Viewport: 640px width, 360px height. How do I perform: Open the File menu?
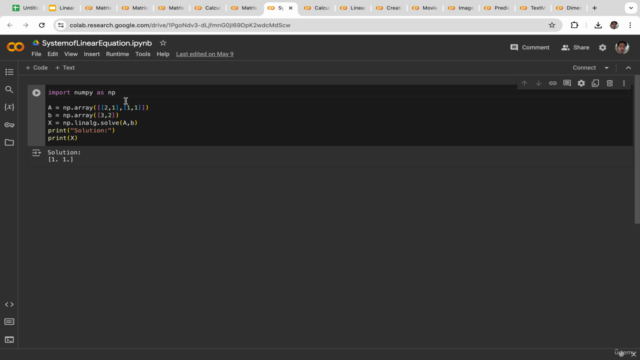pyautogui.click(x=36, y=54)
